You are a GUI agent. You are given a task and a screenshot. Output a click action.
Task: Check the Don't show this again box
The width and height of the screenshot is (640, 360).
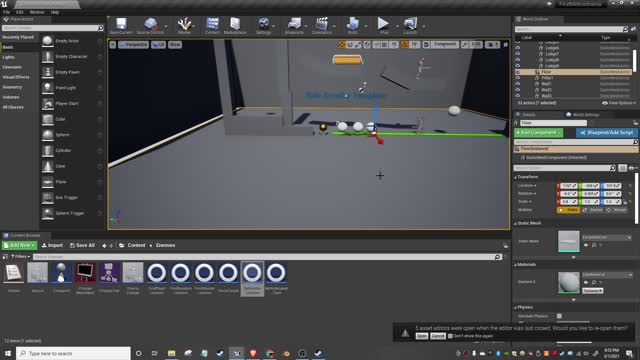[450, 336]
